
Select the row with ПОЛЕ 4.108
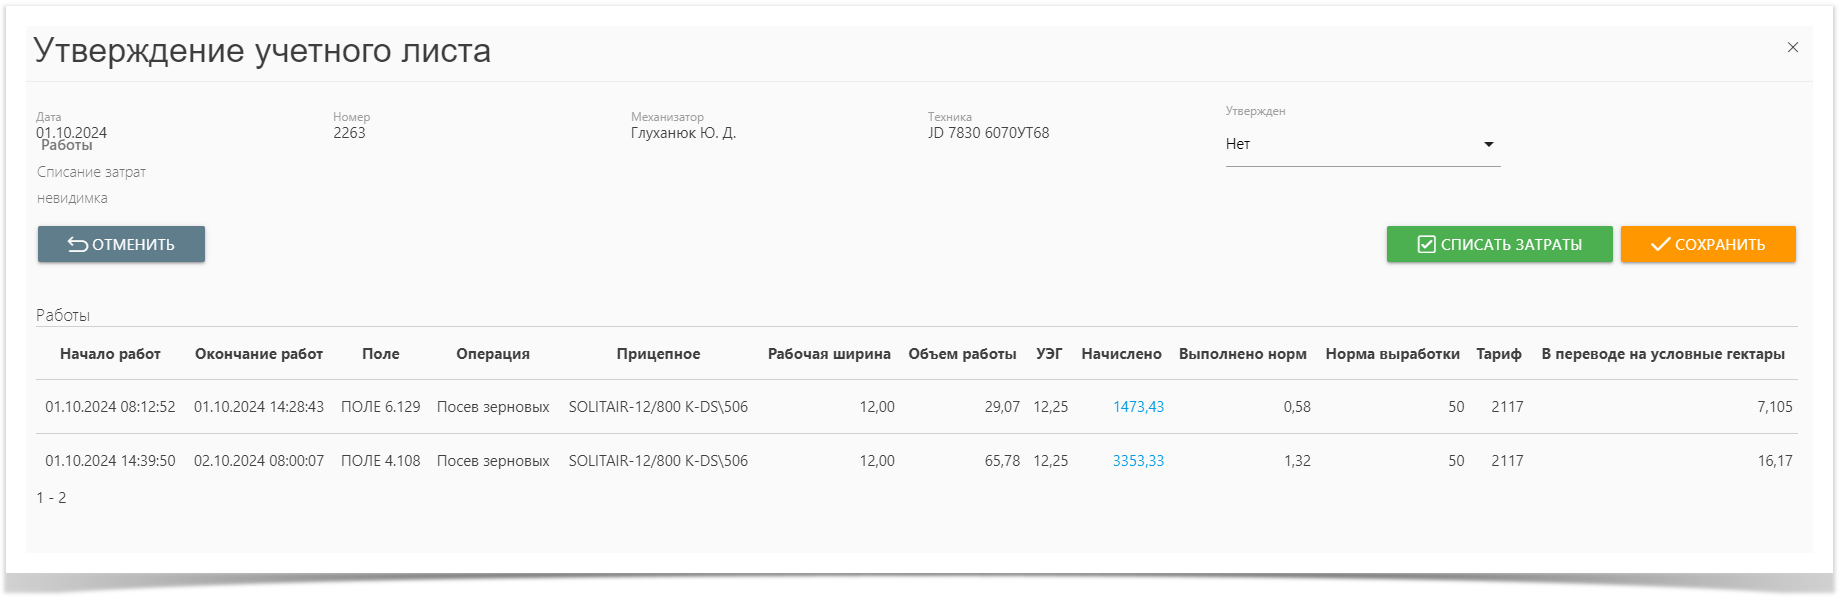coord(380,461)
